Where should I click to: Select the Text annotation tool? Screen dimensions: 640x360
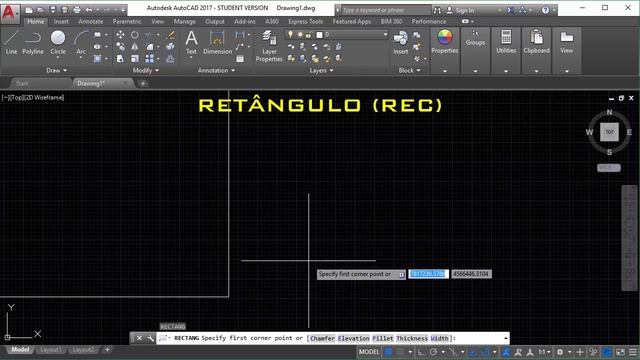pos(191,42)
